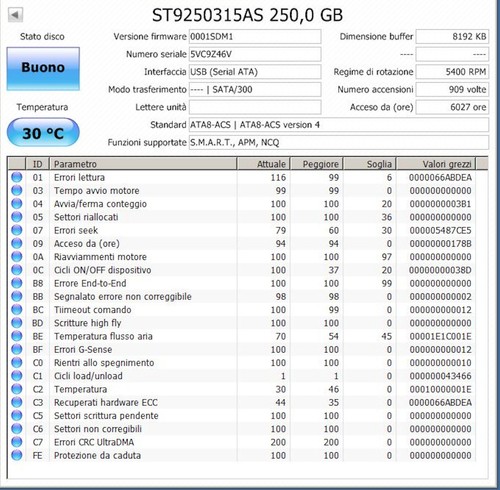Click status icon for Tiimeout comando
This screenshot has width=500, height=490.
17,309
